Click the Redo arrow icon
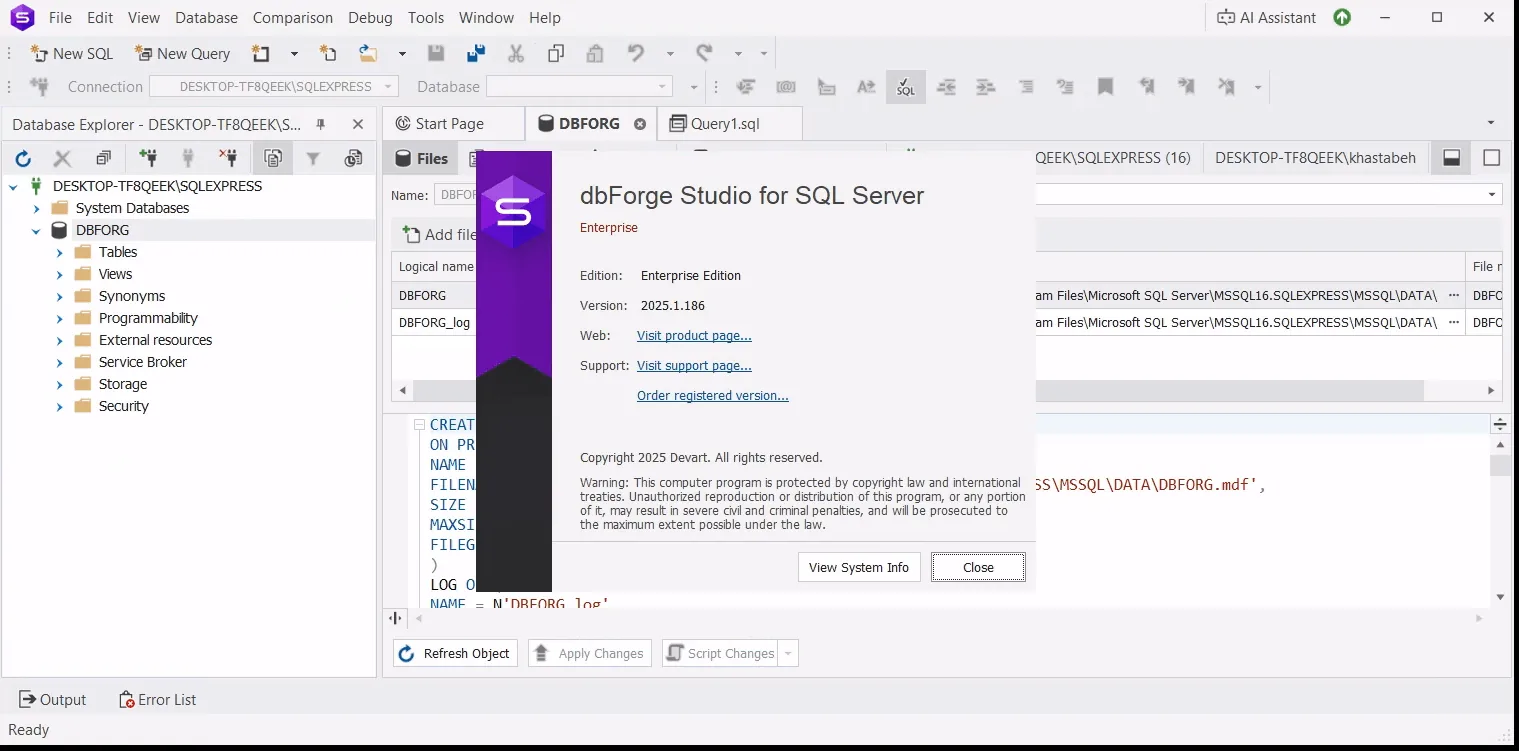This screenshot has height=751, width=1519. tap(704, 54)
